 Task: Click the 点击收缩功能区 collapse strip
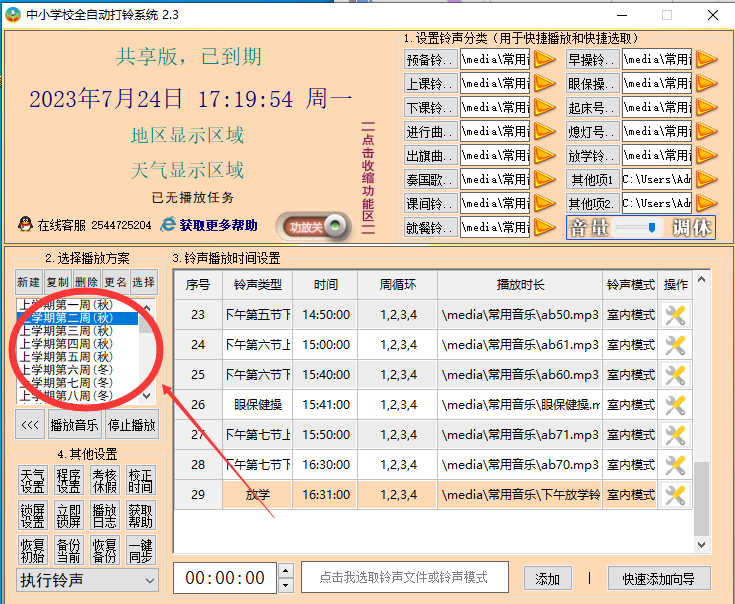click(x=367, y=180)
